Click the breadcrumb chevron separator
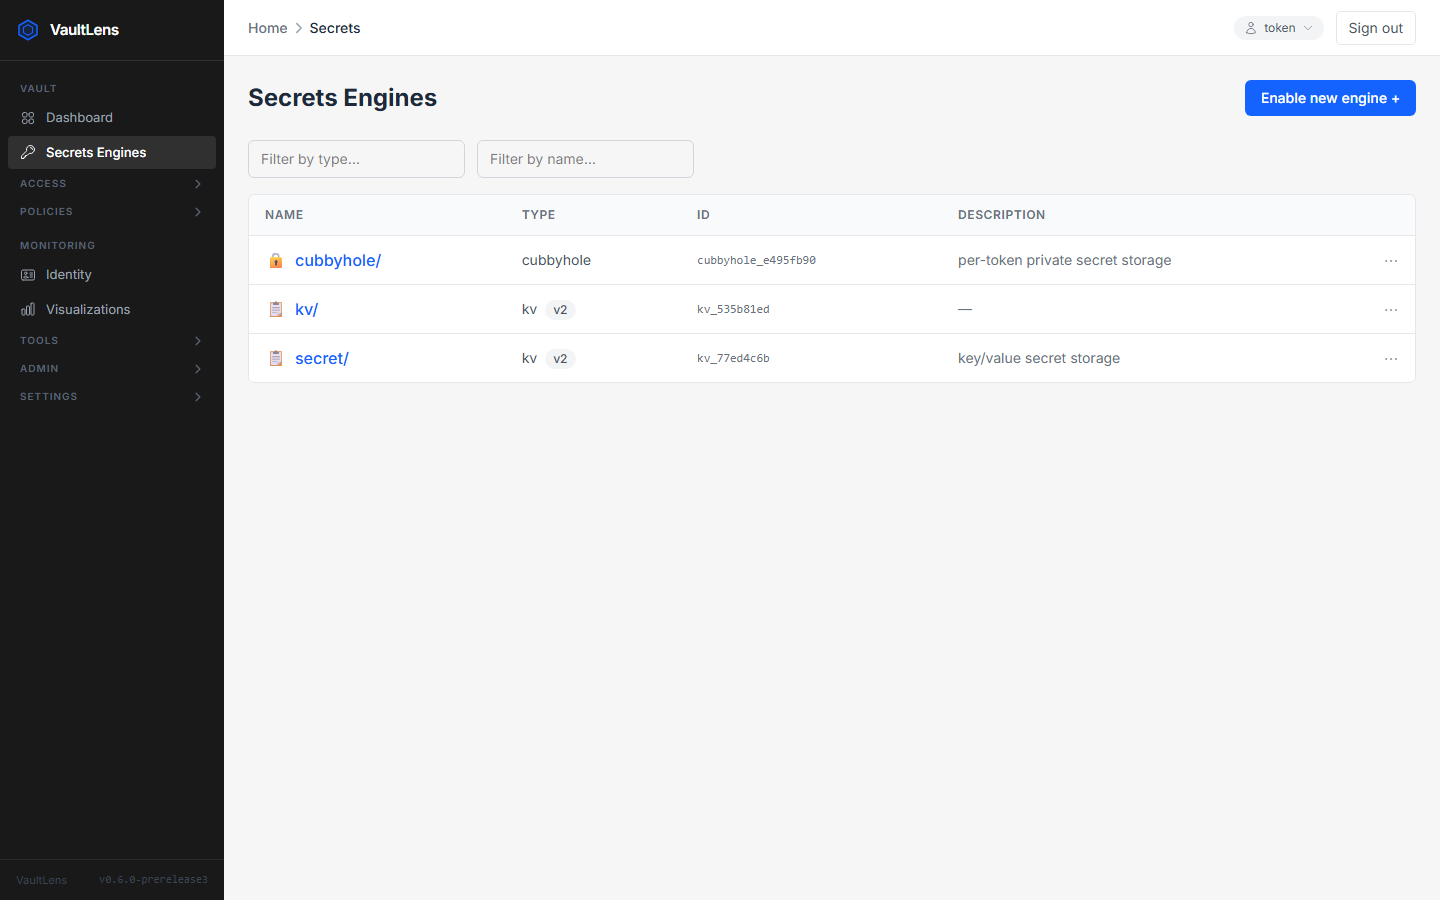Image resolution: width=1440 pixels, height=900 pixels. [x=298, y=28]
